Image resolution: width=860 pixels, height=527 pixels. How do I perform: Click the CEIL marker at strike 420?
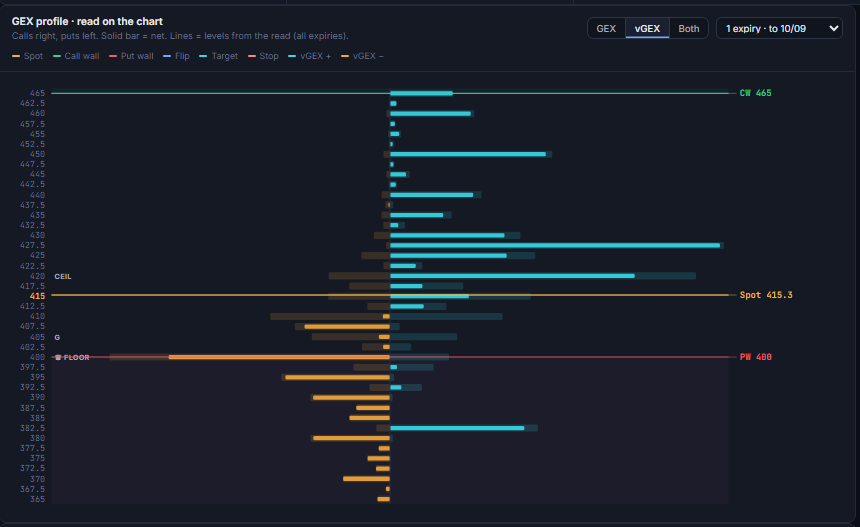63,276
